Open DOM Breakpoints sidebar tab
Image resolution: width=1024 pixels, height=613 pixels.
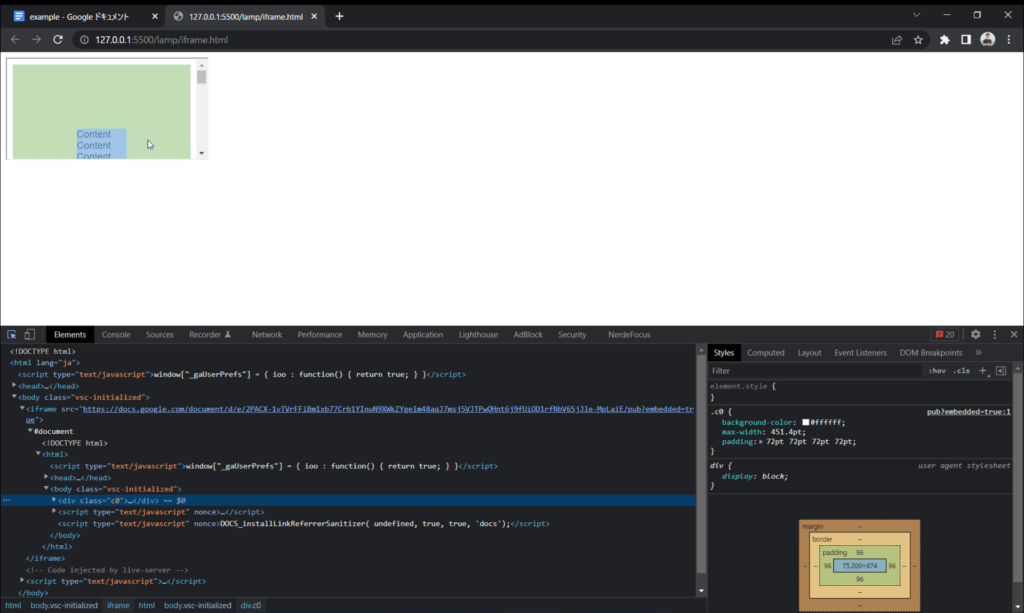(x=931, y=353)
